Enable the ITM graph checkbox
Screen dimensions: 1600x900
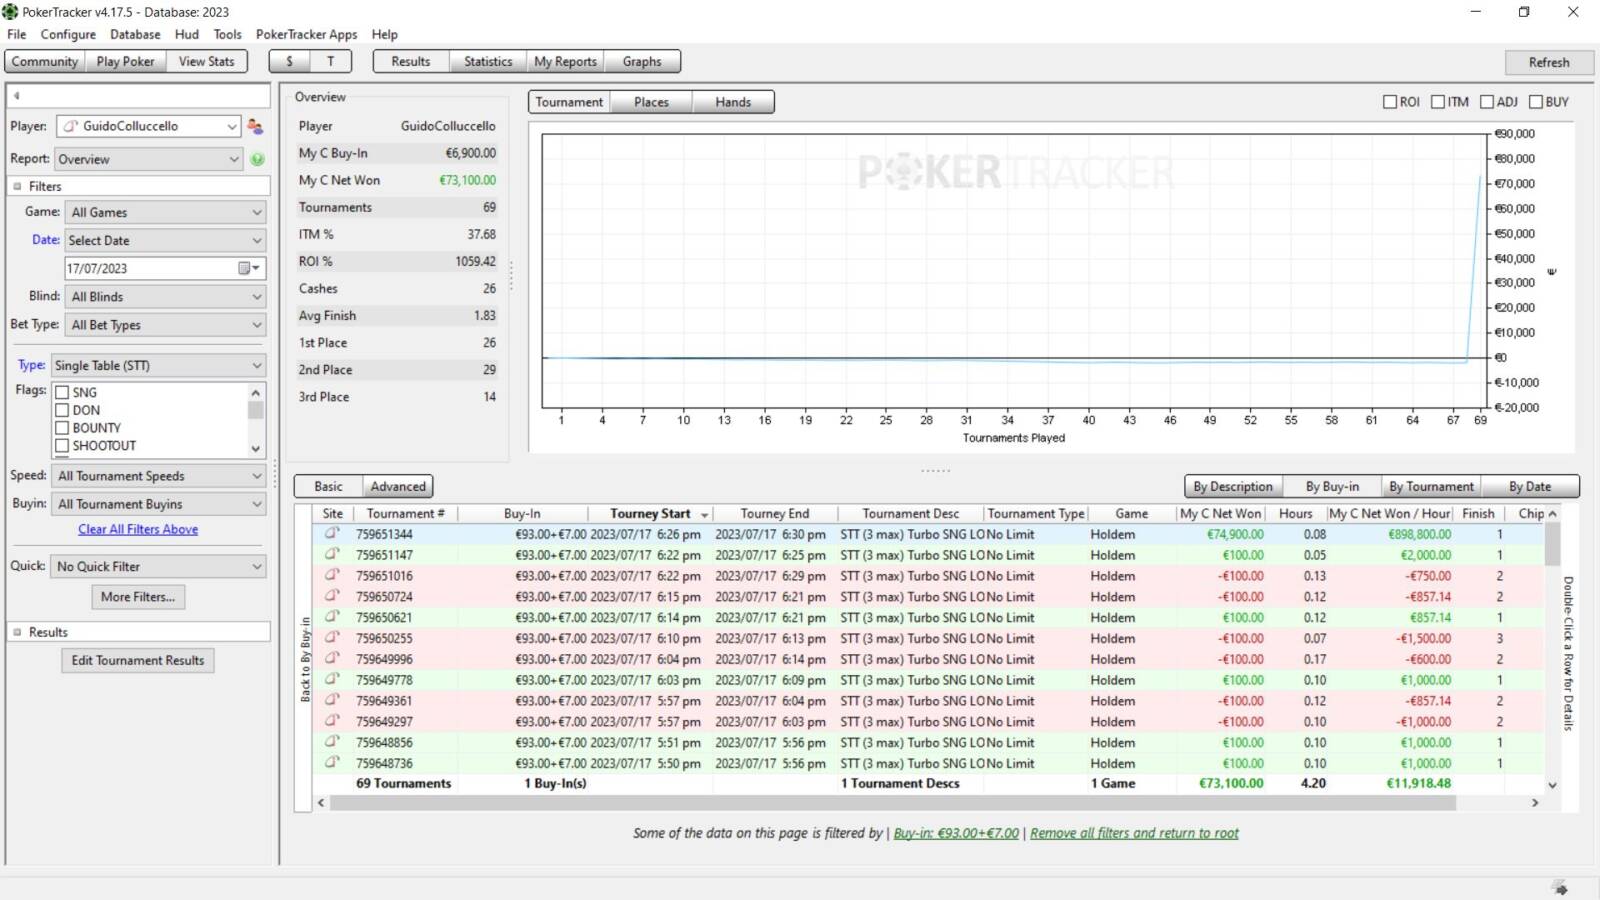(x=1438, y=102)
